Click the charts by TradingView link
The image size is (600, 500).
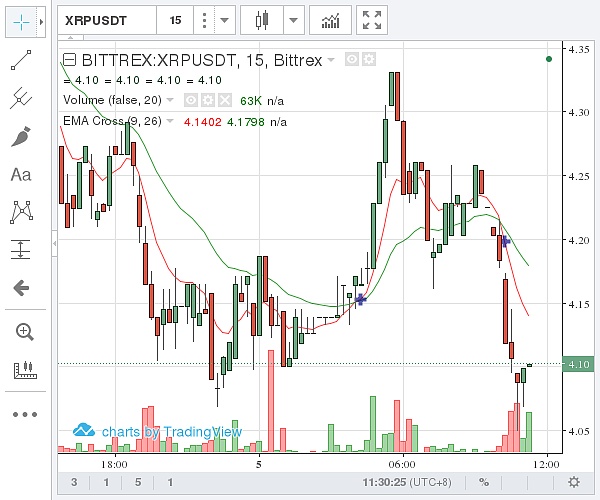tap(157, 432)
